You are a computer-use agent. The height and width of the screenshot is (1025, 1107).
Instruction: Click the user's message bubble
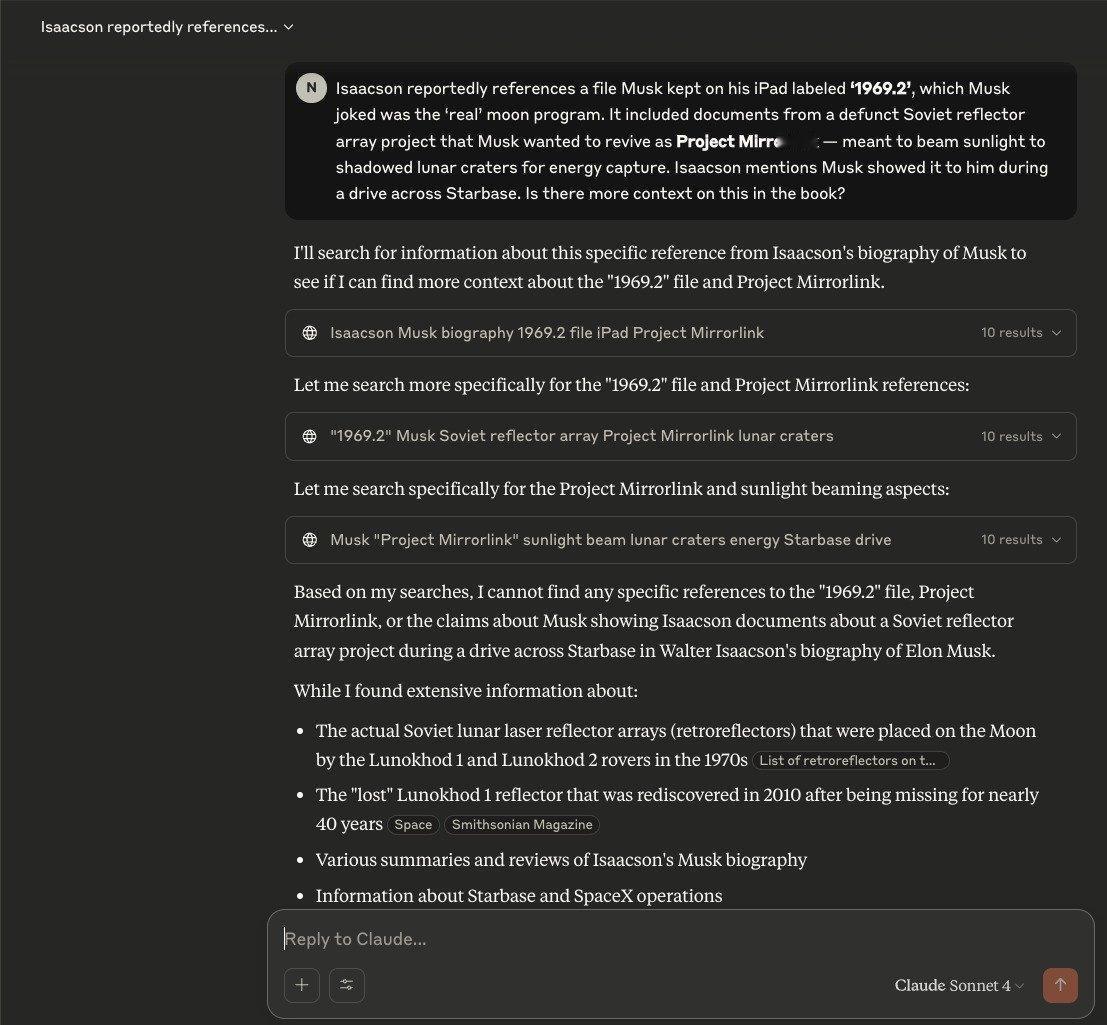(x=681, y=141)
